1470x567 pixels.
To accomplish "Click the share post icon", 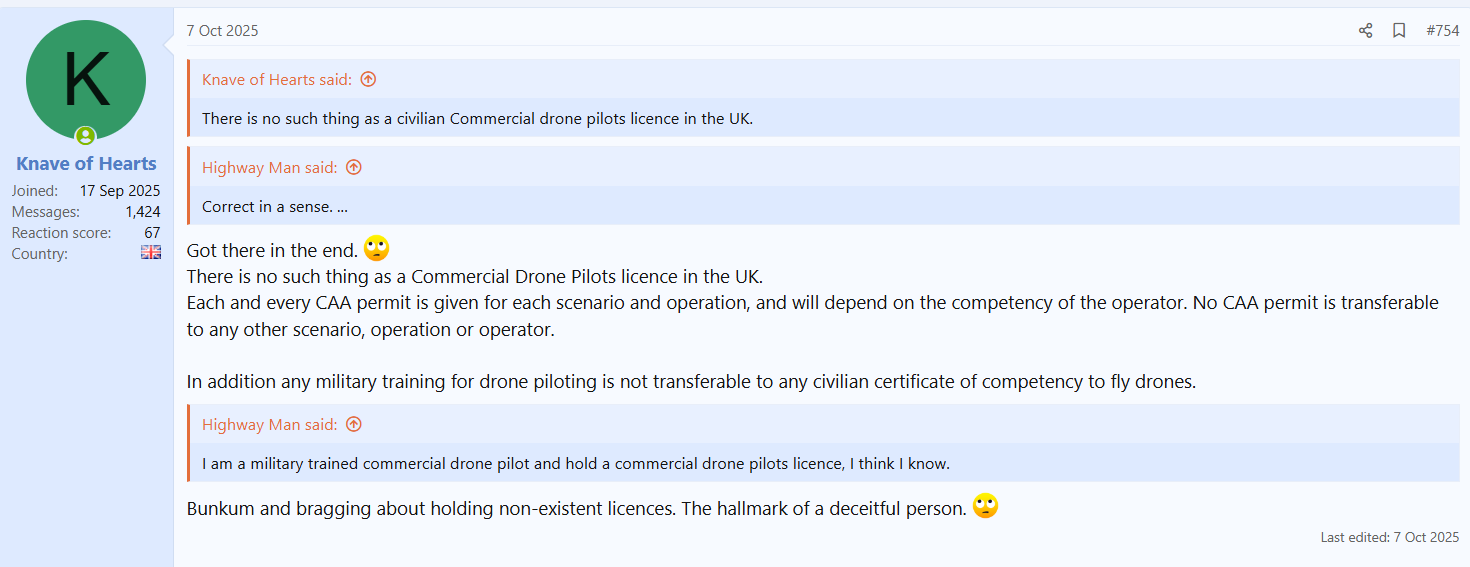I will tap(1365, 31).
